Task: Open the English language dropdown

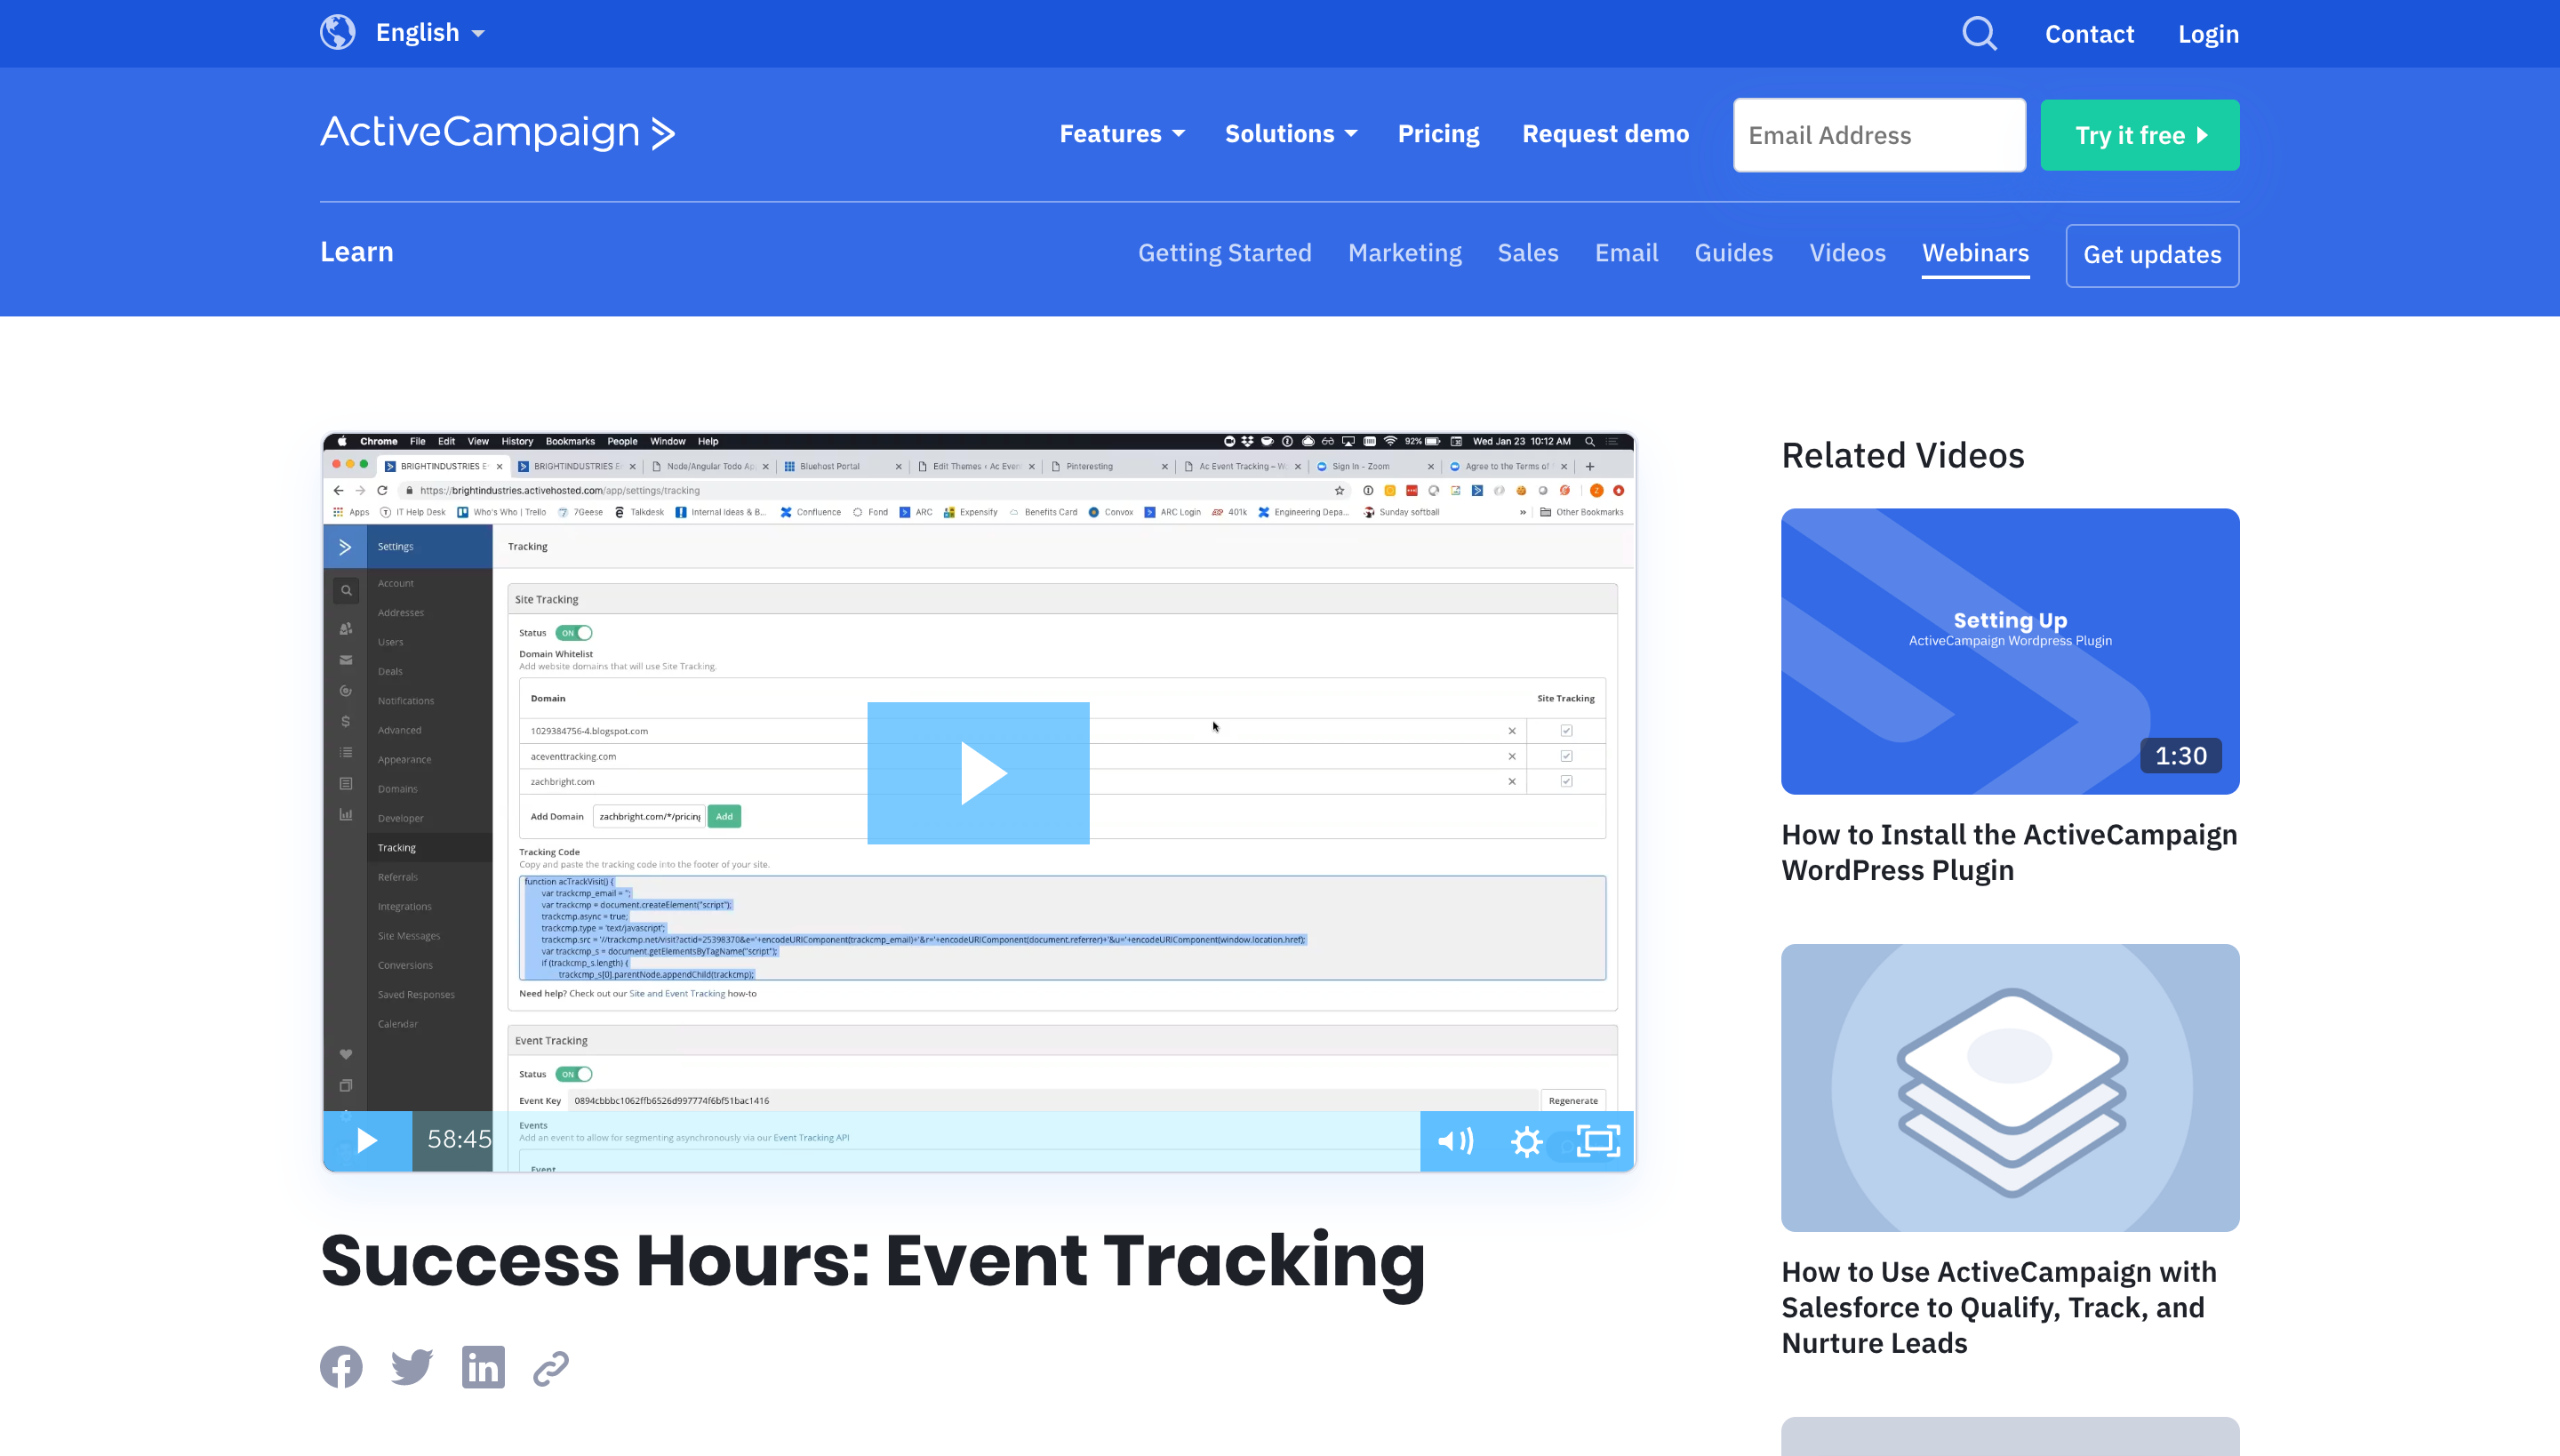Action: (430, 33)
